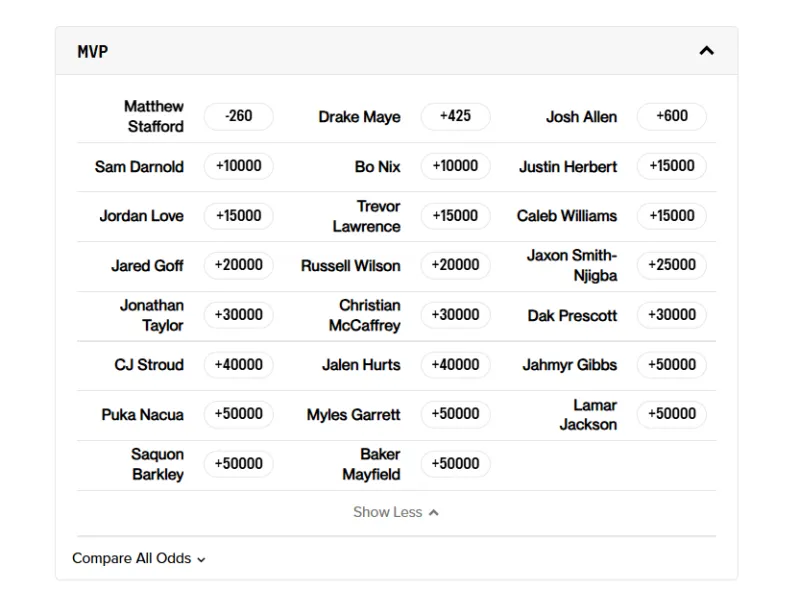
Task: Choose Trevor Lawrence's +15000 odds
Action: [x=455, y=216]
